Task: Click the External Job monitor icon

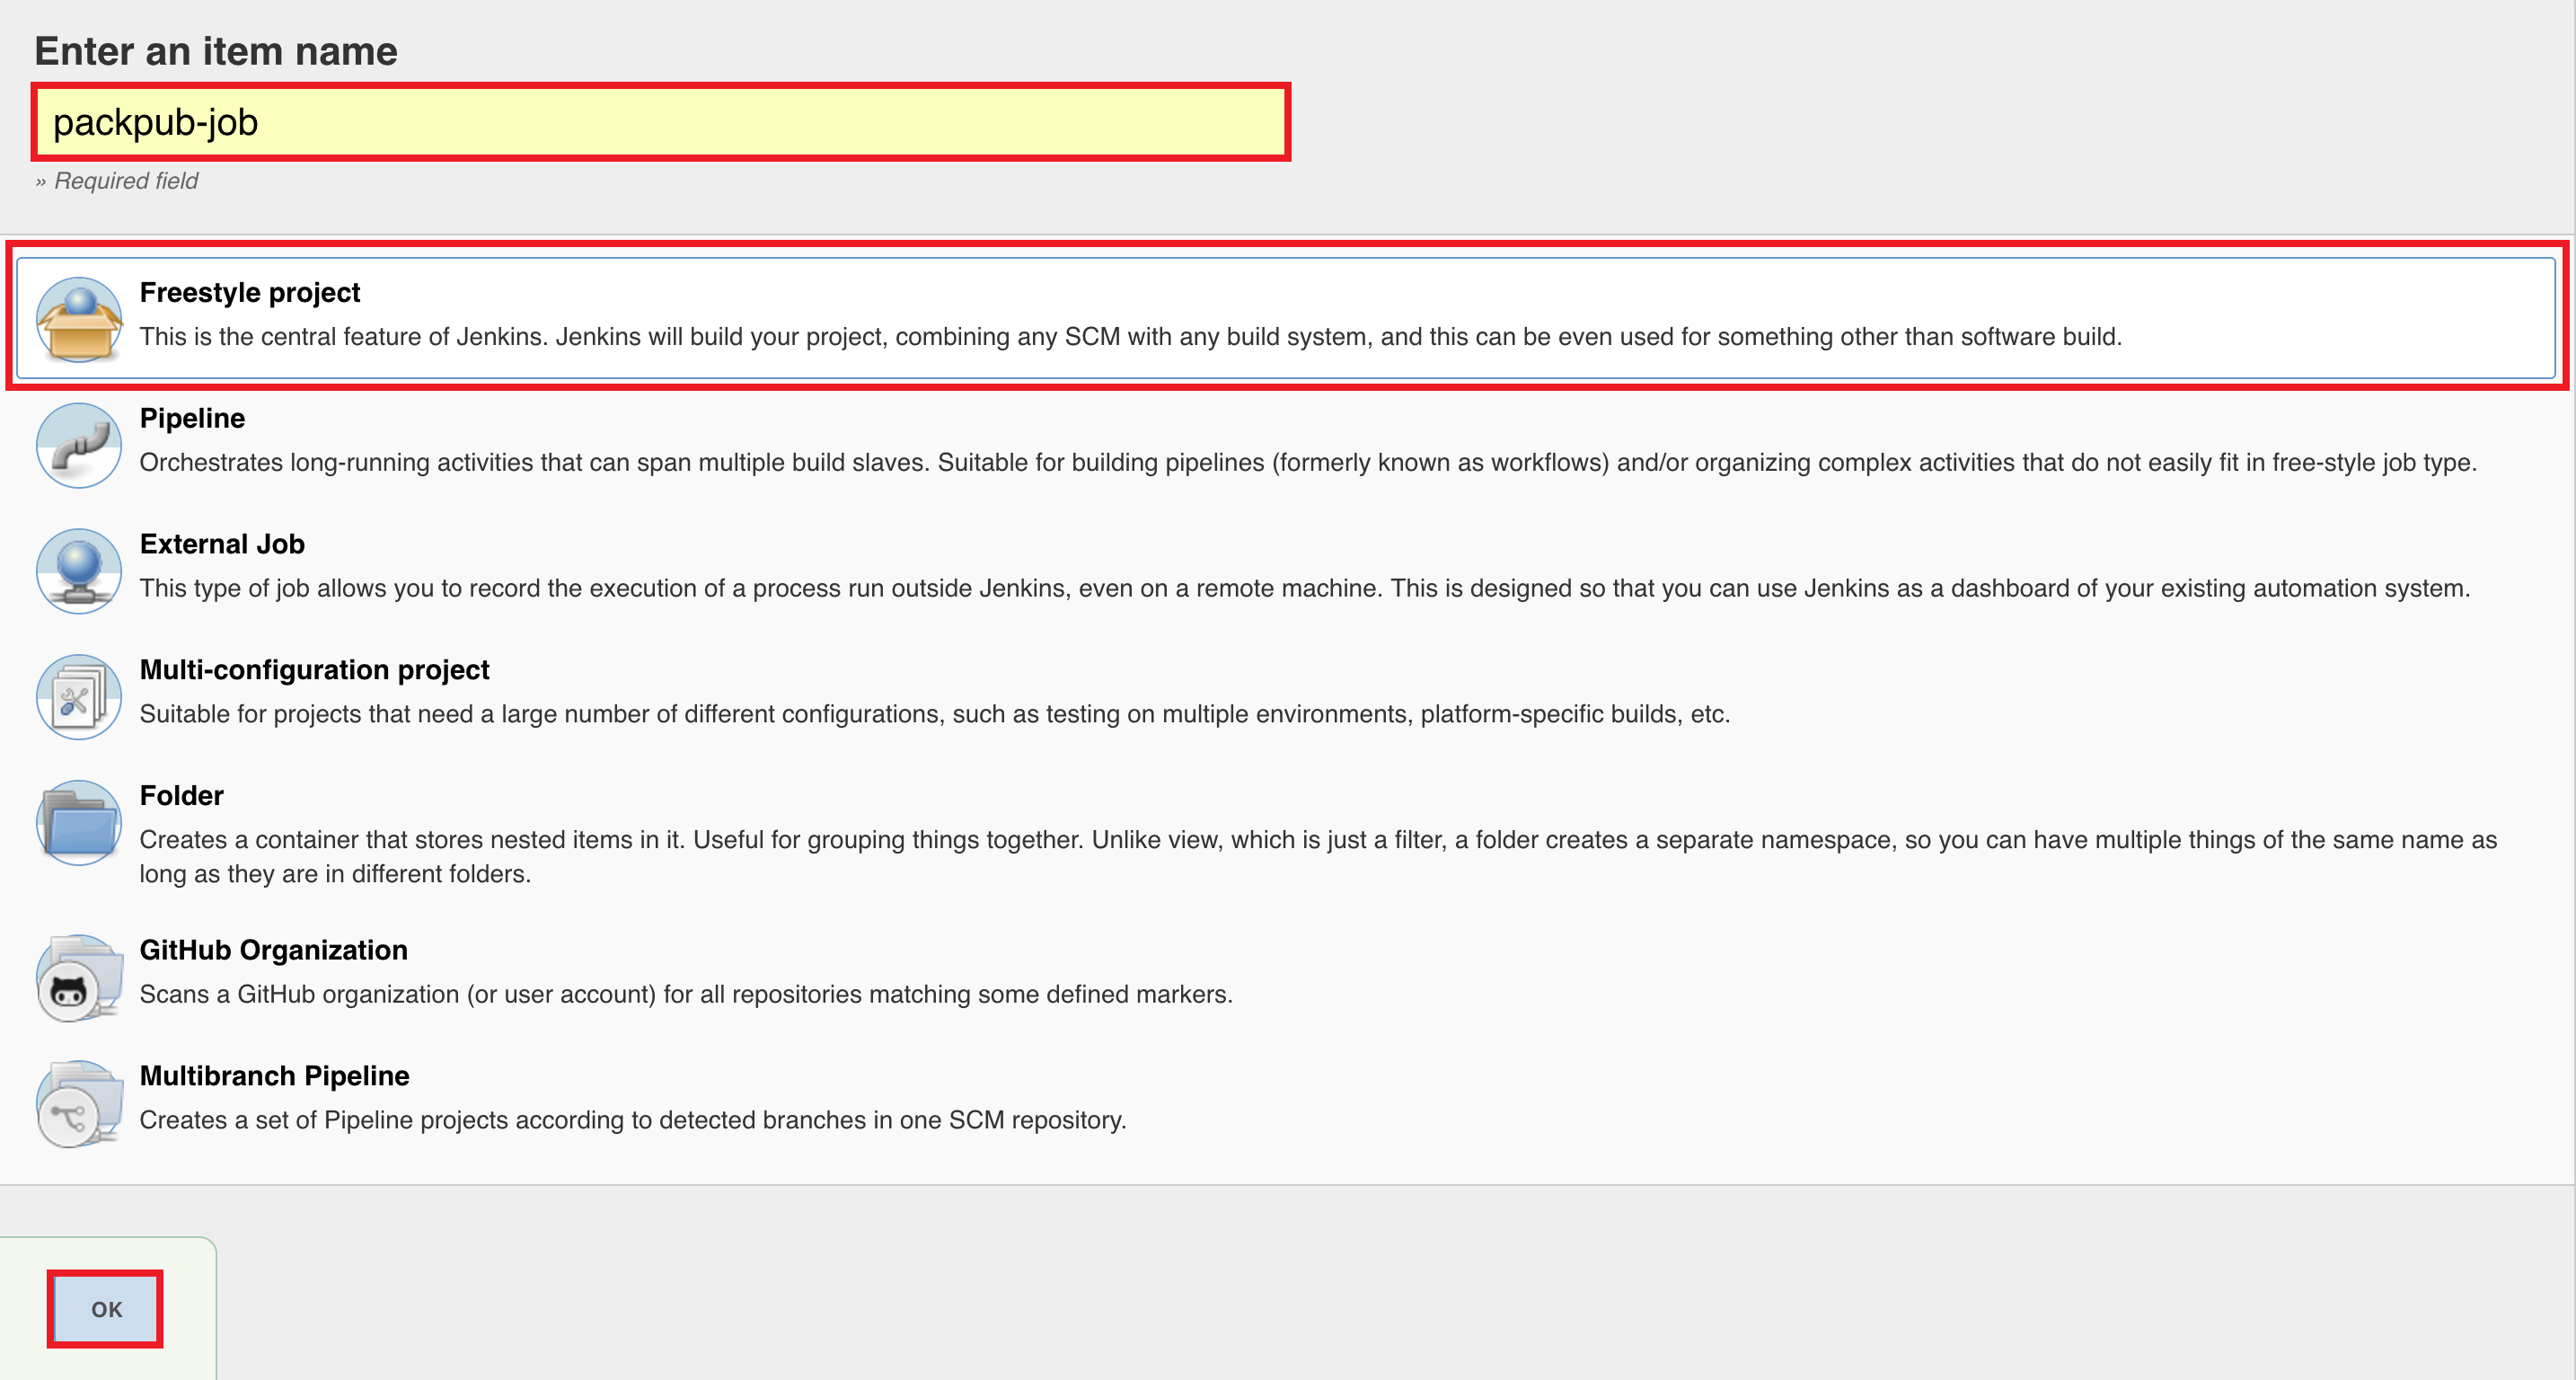Action: (x=79, y=572)
